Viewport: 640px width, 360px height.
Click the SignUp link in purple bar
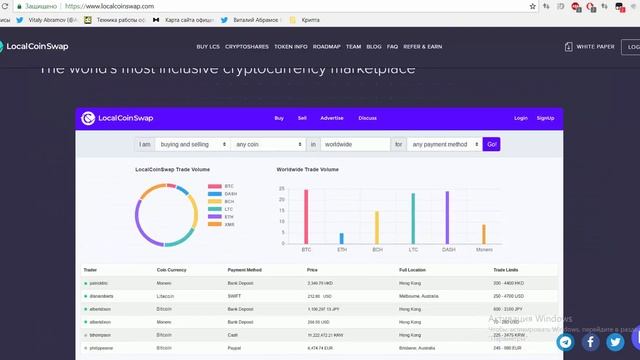[545, 118]
